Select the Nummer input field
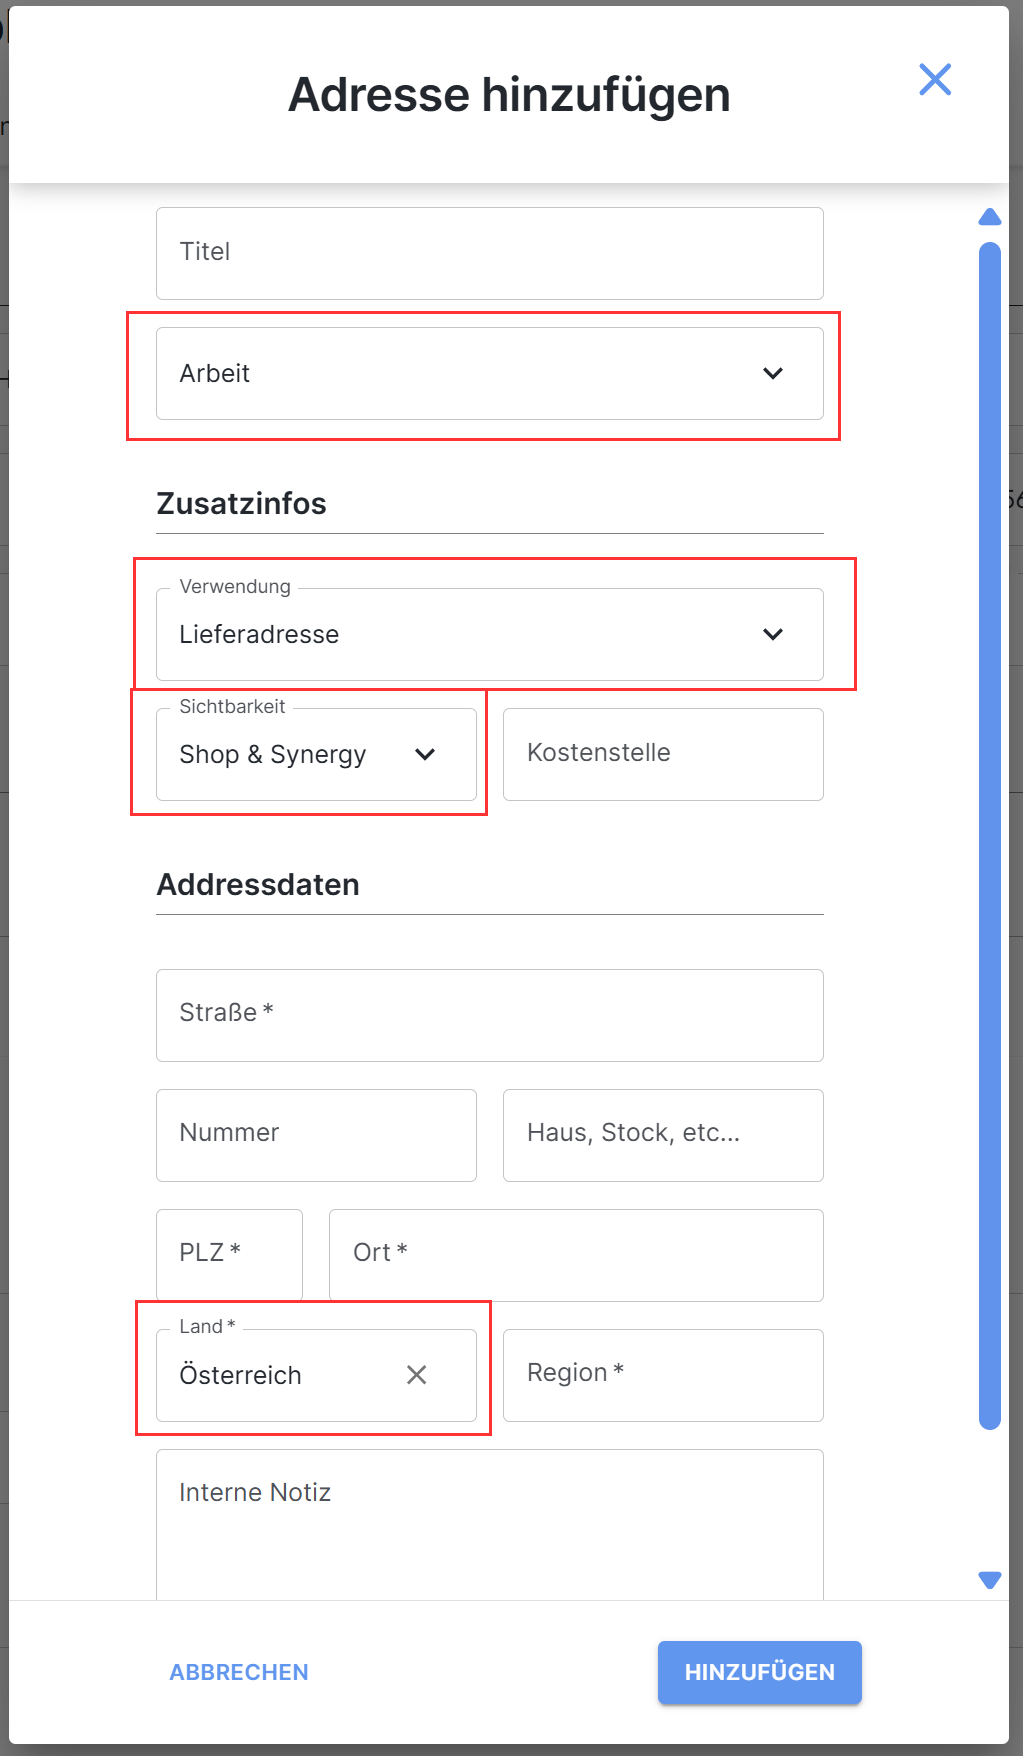 [x=315, y=1135]
